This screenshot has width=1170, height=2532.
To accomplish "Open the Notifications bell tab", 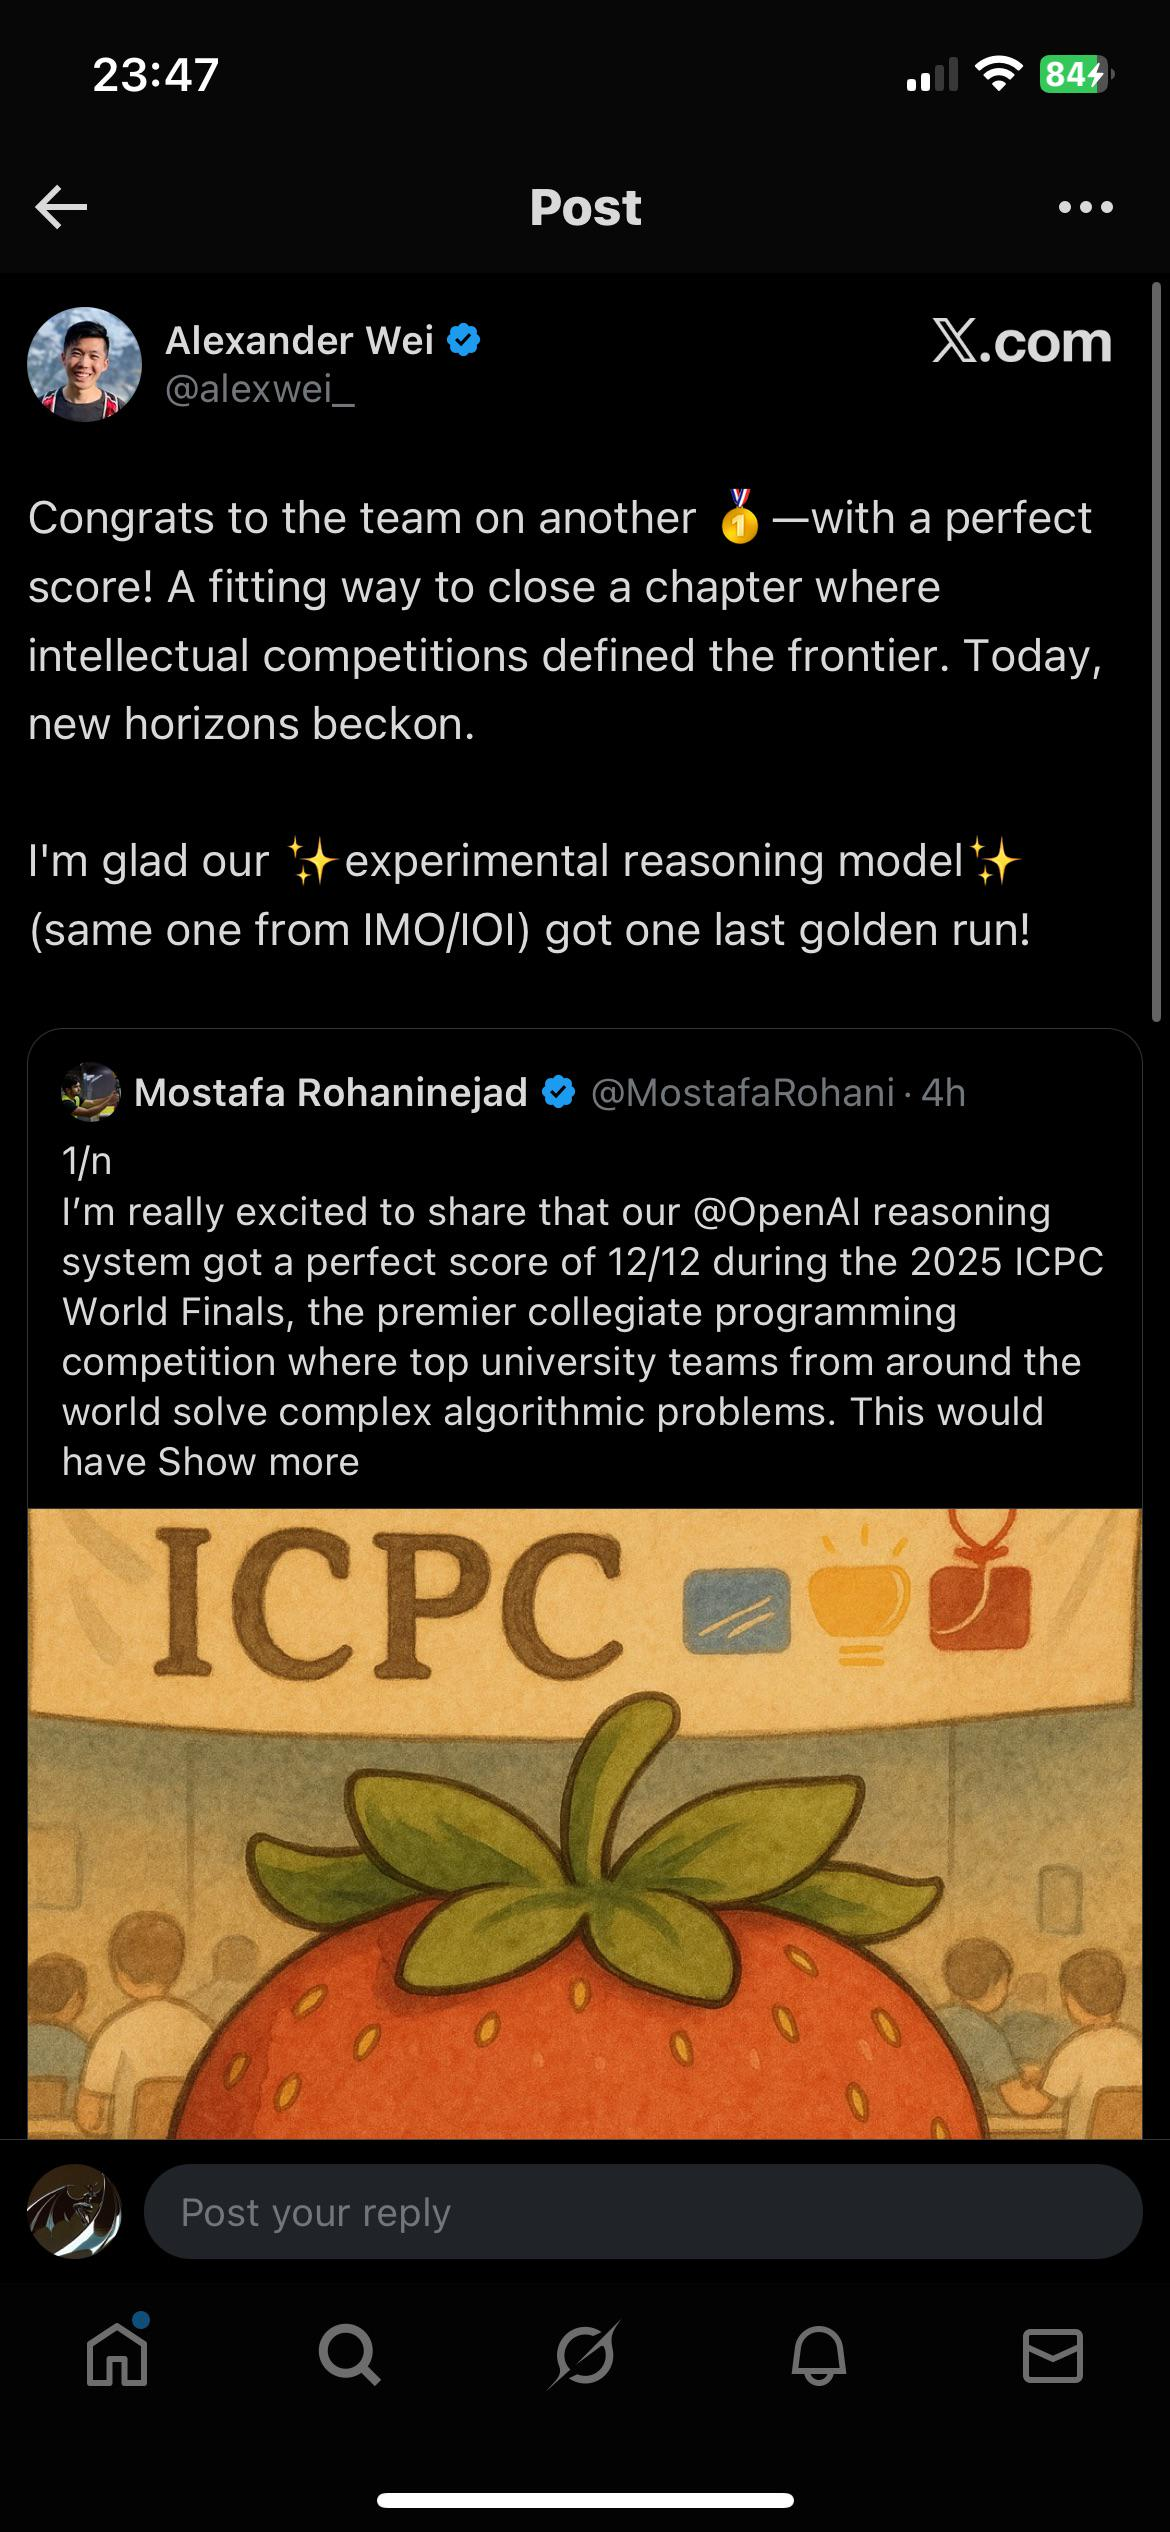I will click(819, 2356).
